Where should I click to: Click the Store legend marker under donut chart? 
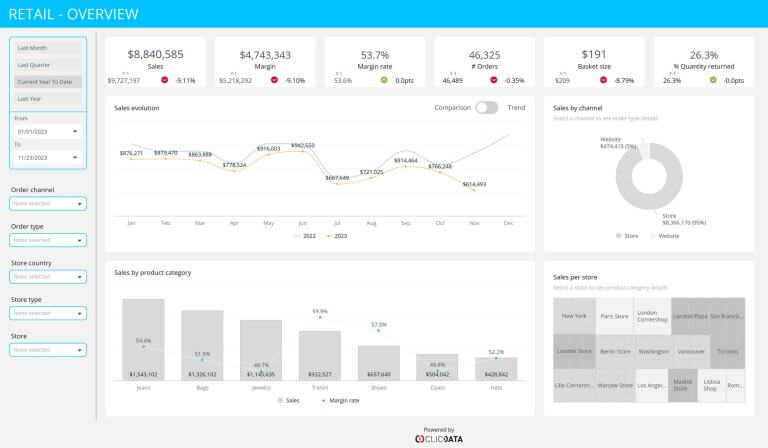point(619,236)
